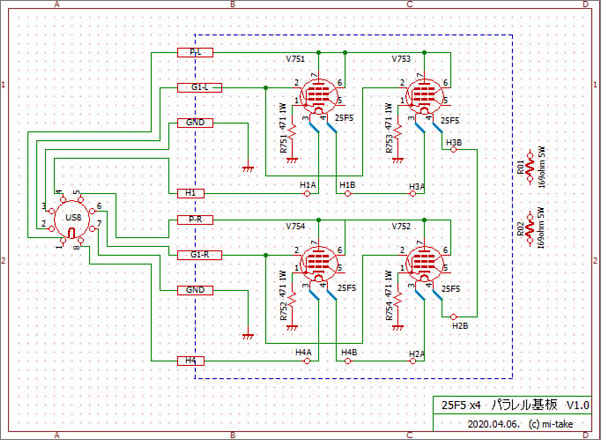Click the P-L connector terminal

pyautogui.click(x=195, y=51)
